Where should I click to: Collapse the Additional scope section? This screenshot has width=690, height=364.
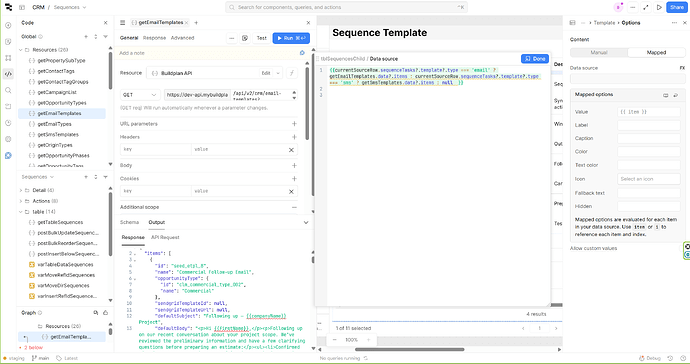294,207
